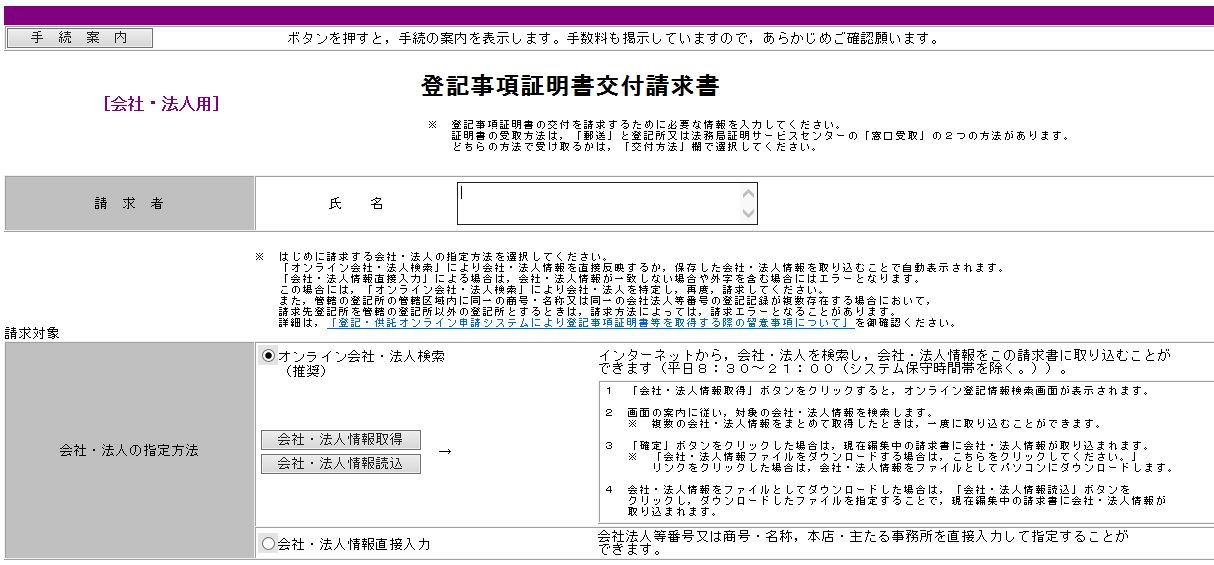This screenshot has width=1214, height=565.
Task: Click instruction step 4 about file download
Action: [885, 500]
